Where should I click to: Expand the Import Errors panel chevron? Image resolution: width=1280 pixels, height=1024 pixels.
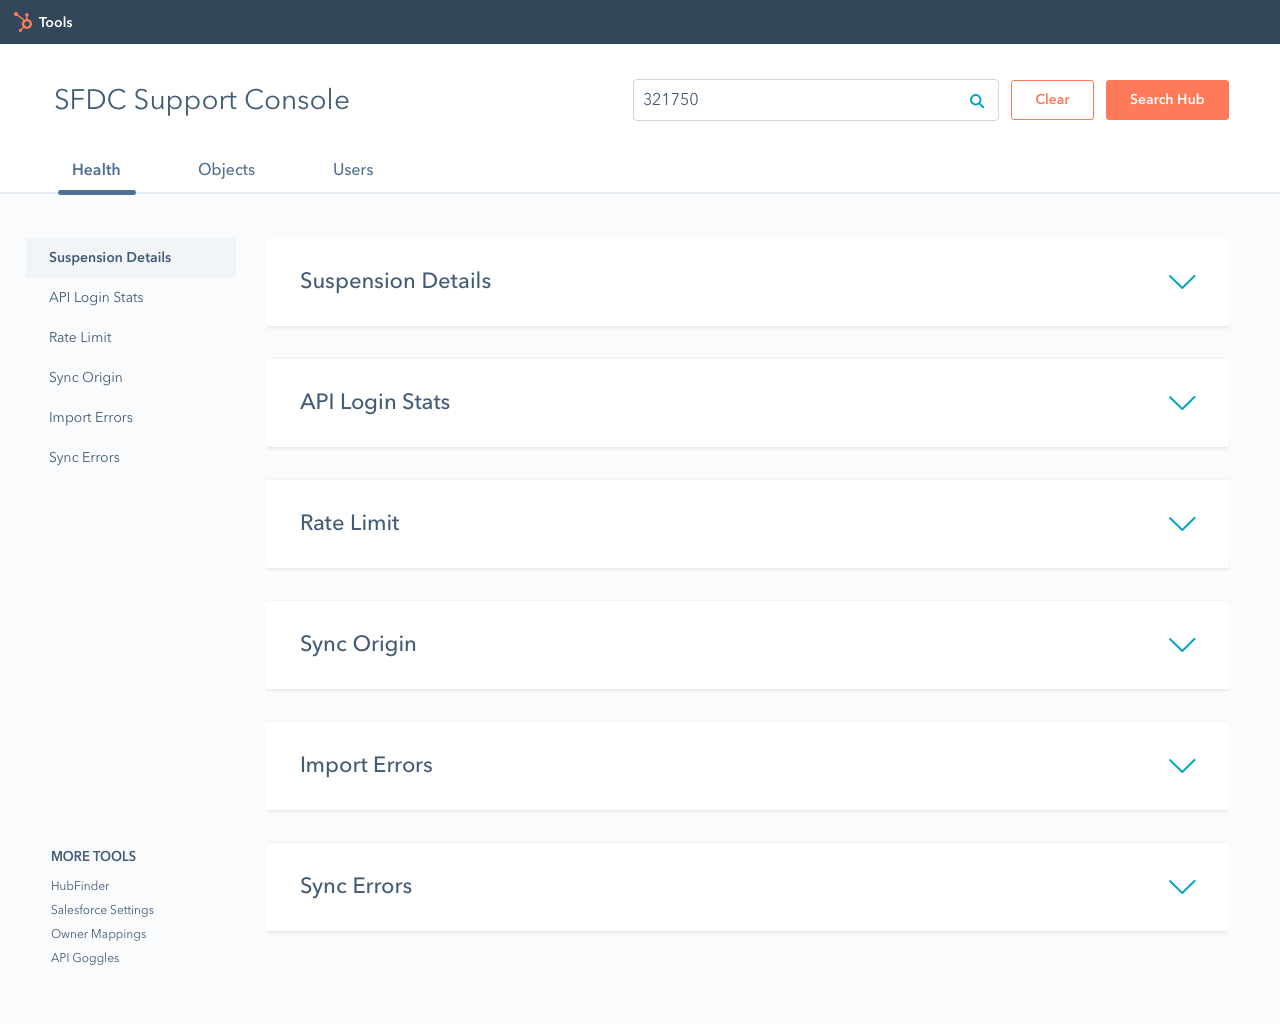pyautogui.click(x=1182, y=766)
